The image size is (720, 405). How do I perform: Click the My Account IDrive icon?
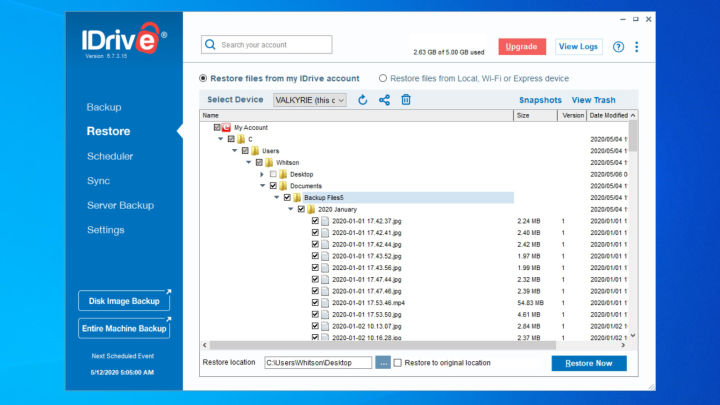pyautogui.click(x=226, y=127)
